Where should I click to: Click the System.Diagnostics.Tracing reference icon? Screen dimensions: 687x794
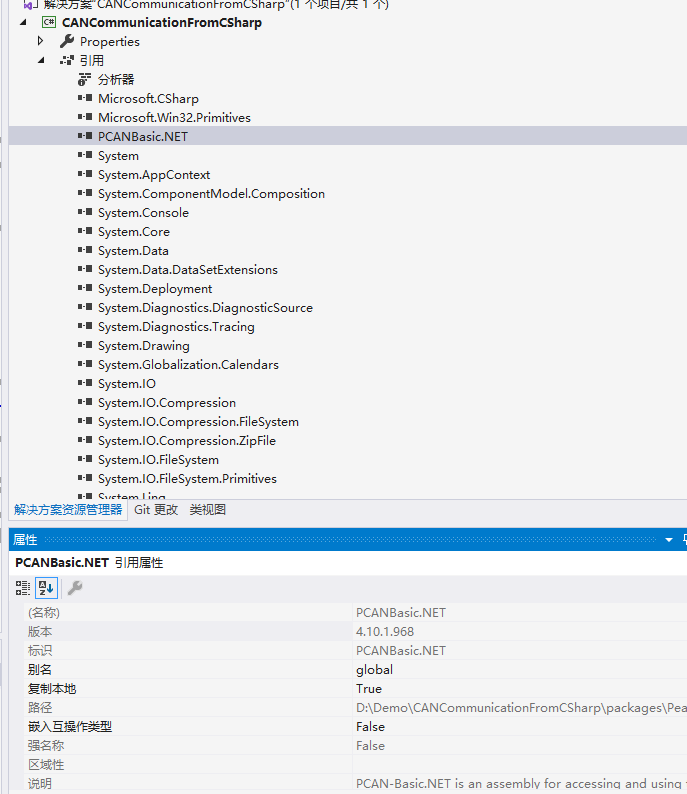pyautogui.click(x=85, y=326)
